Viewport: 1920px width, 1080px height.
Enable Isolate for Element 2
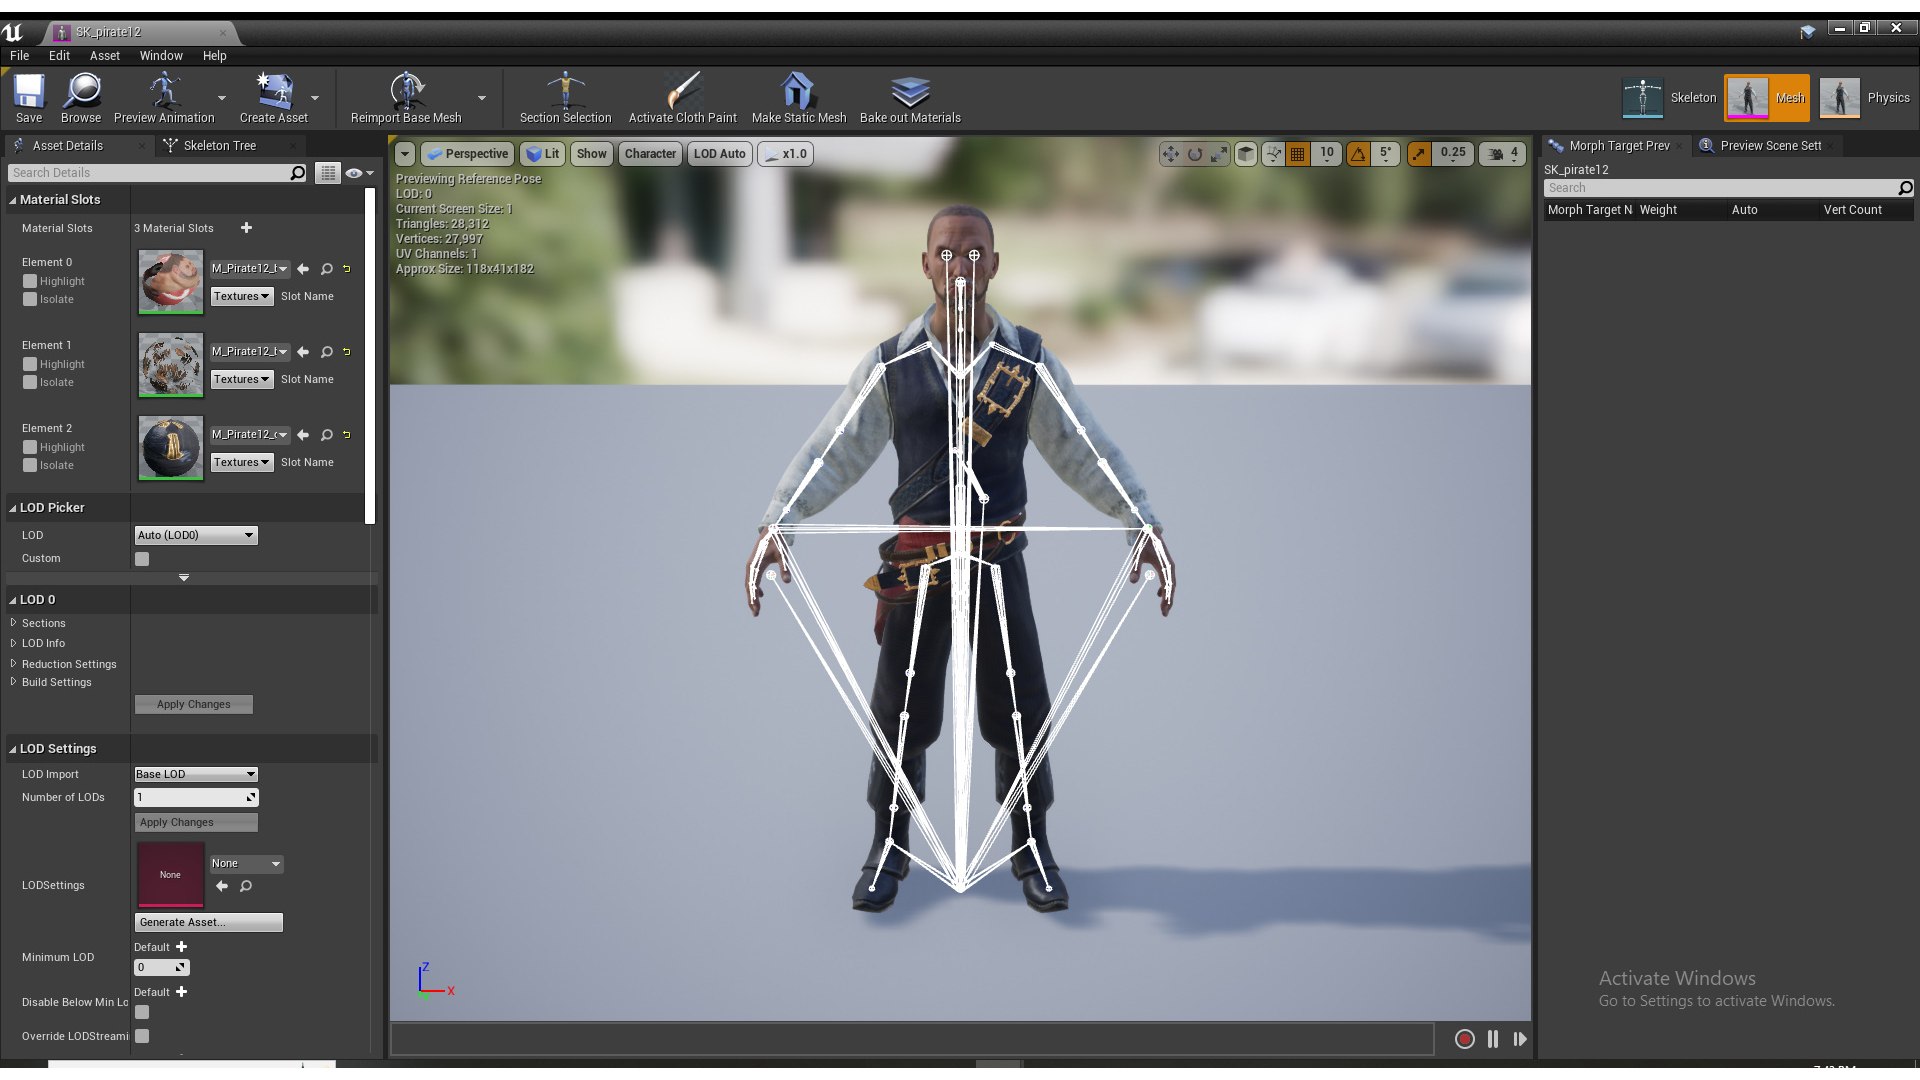click(x=30, y=466)
